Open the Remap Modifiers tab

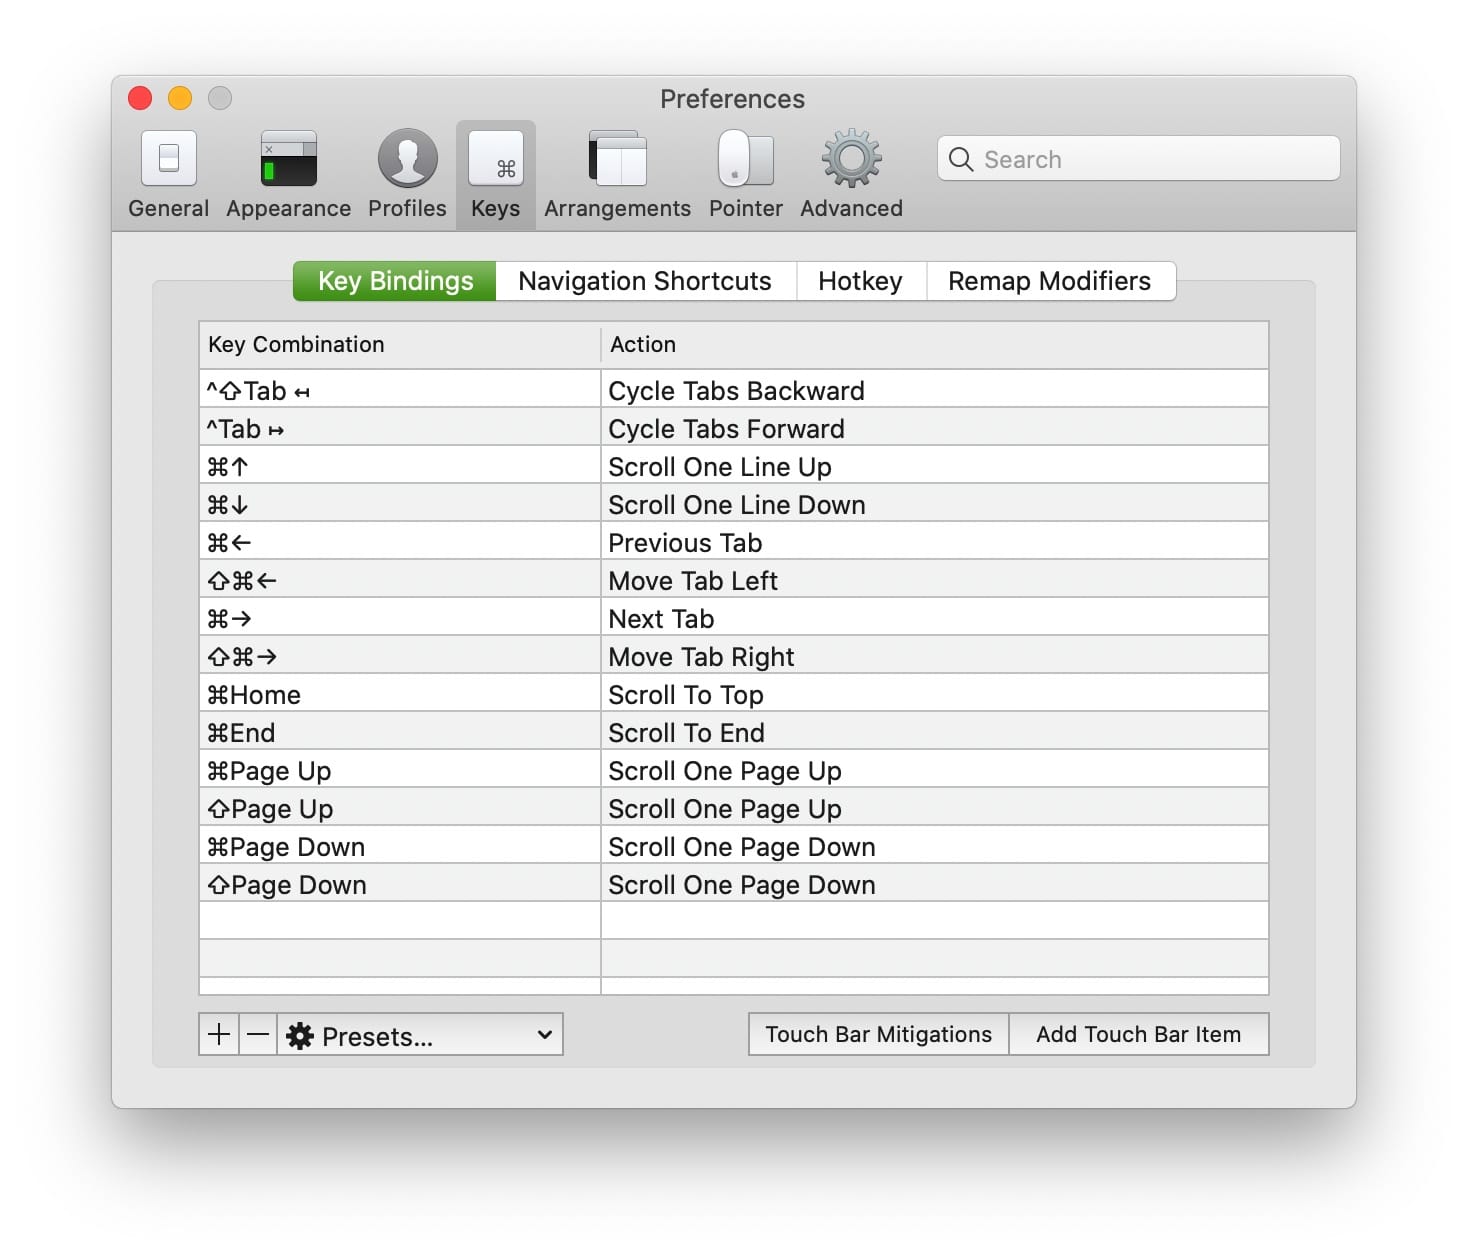(1049, 281)
